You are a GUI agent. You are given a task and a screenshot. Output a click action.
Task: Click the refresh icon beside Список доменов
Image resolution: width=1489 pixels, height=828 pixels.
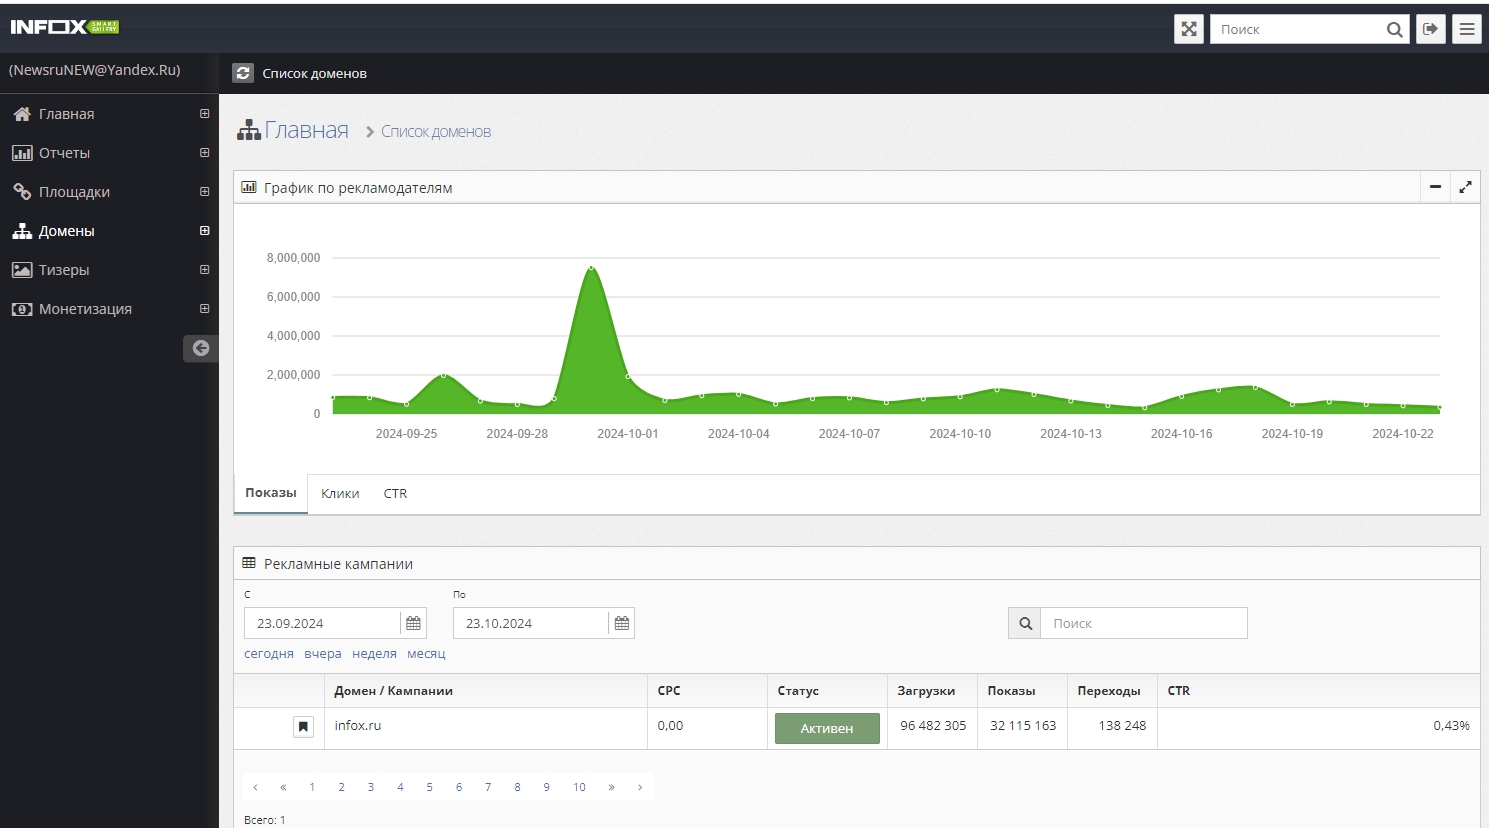pos(243,73)
